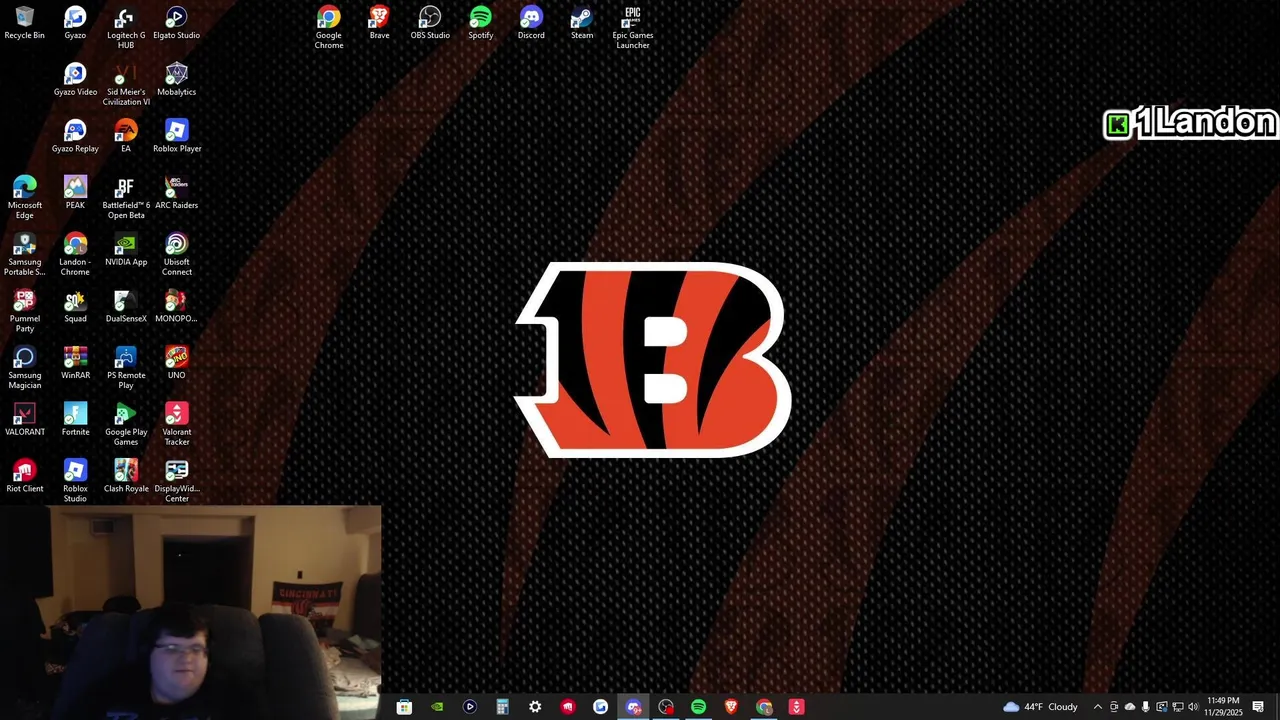Open the EA app desktop icon

[x=126, y=137]
